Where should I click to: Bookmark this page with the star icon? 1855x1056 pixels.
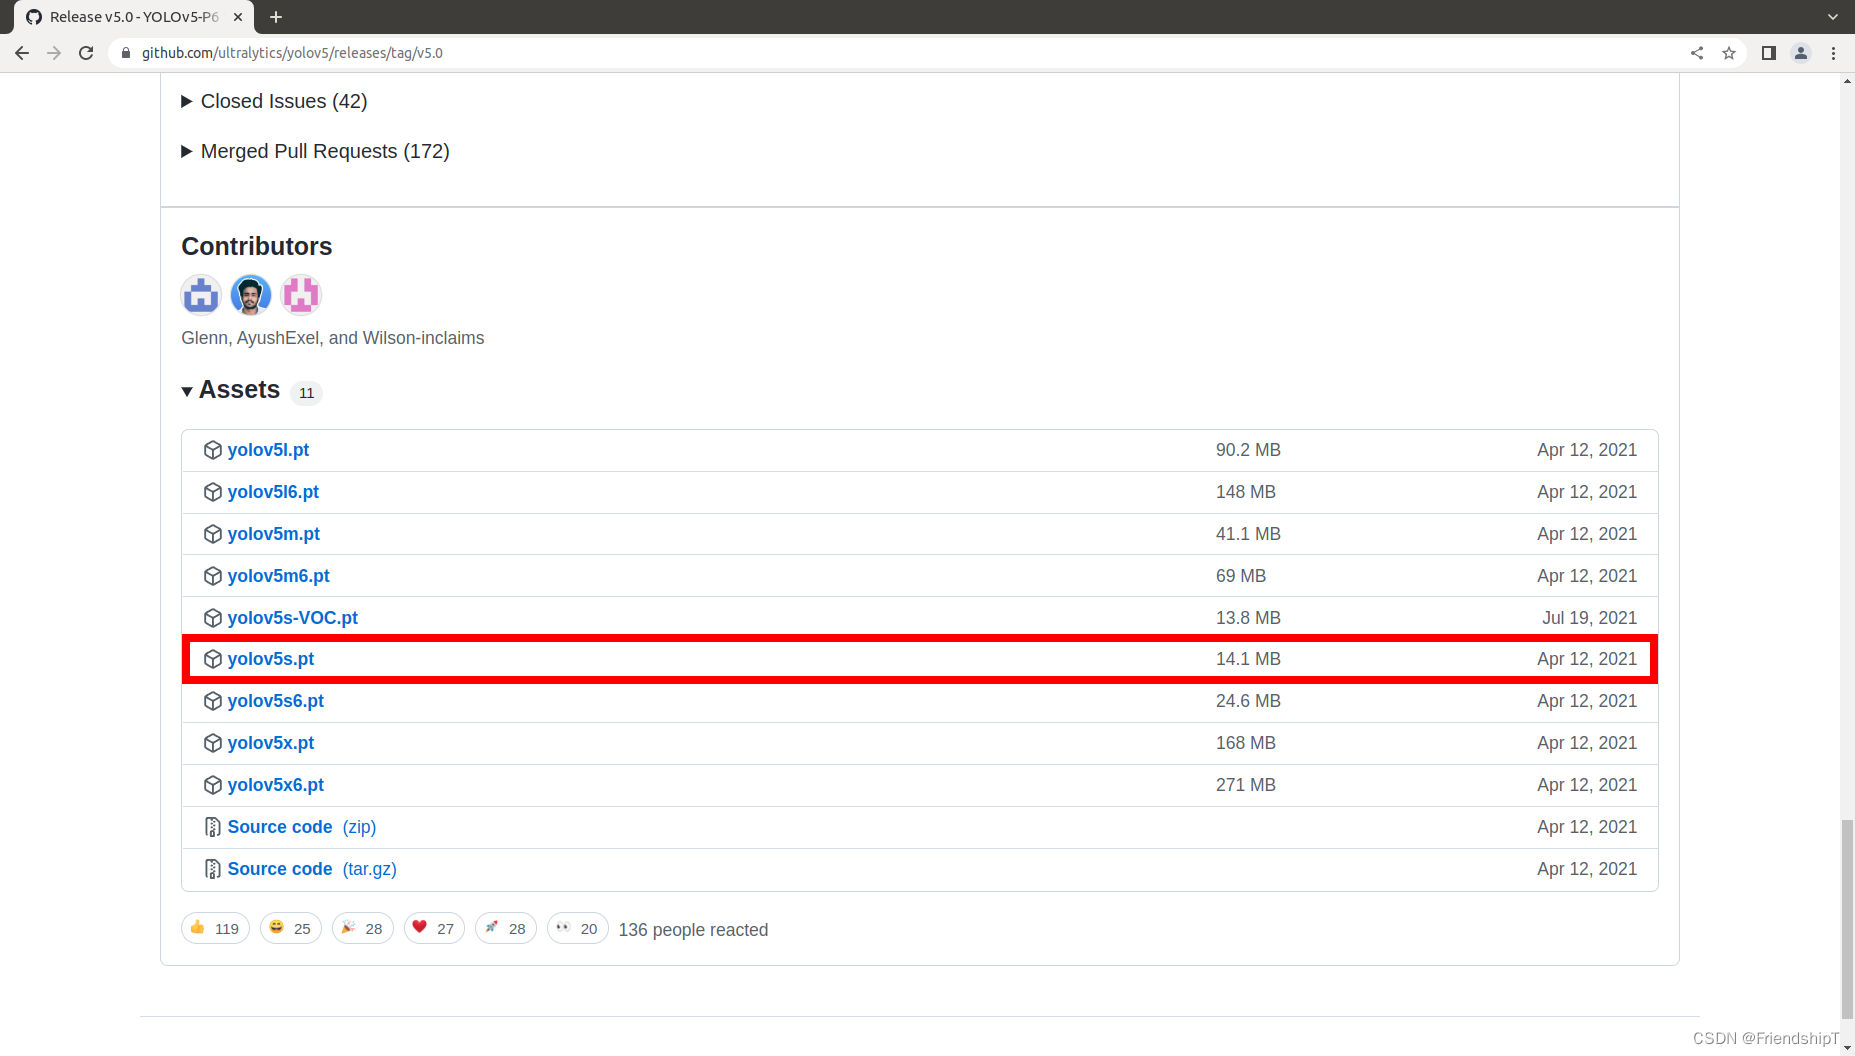[x=1729, y=53]
